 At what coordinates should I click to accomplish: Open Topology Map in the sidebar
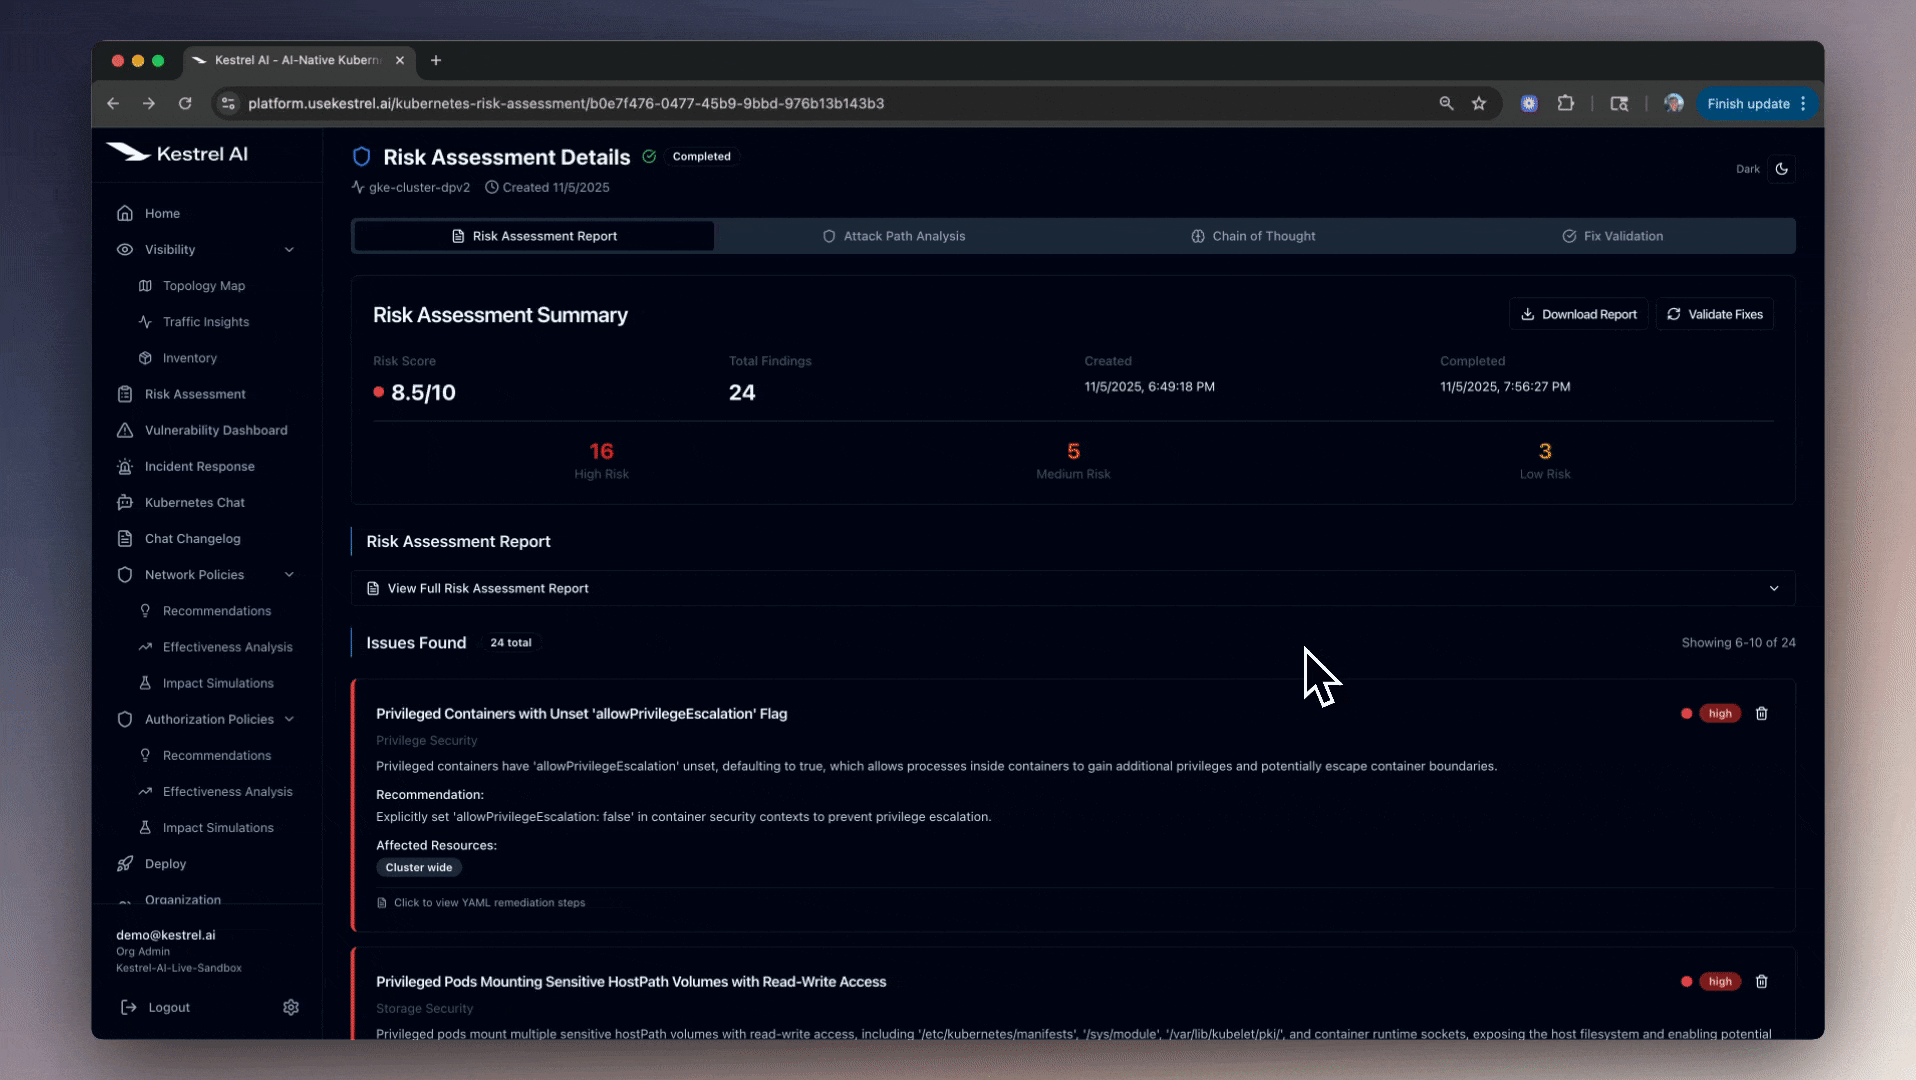(x=204, y=286)
